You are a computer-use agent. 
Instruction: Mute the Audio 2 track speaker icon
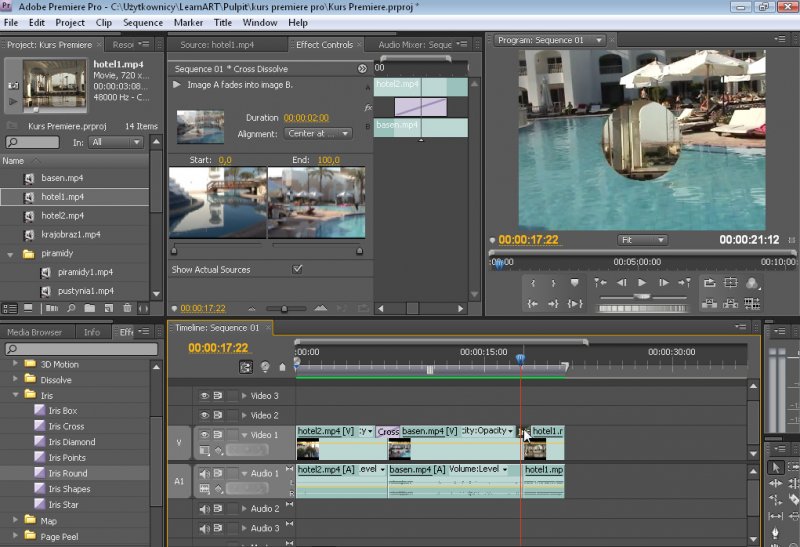204,509
